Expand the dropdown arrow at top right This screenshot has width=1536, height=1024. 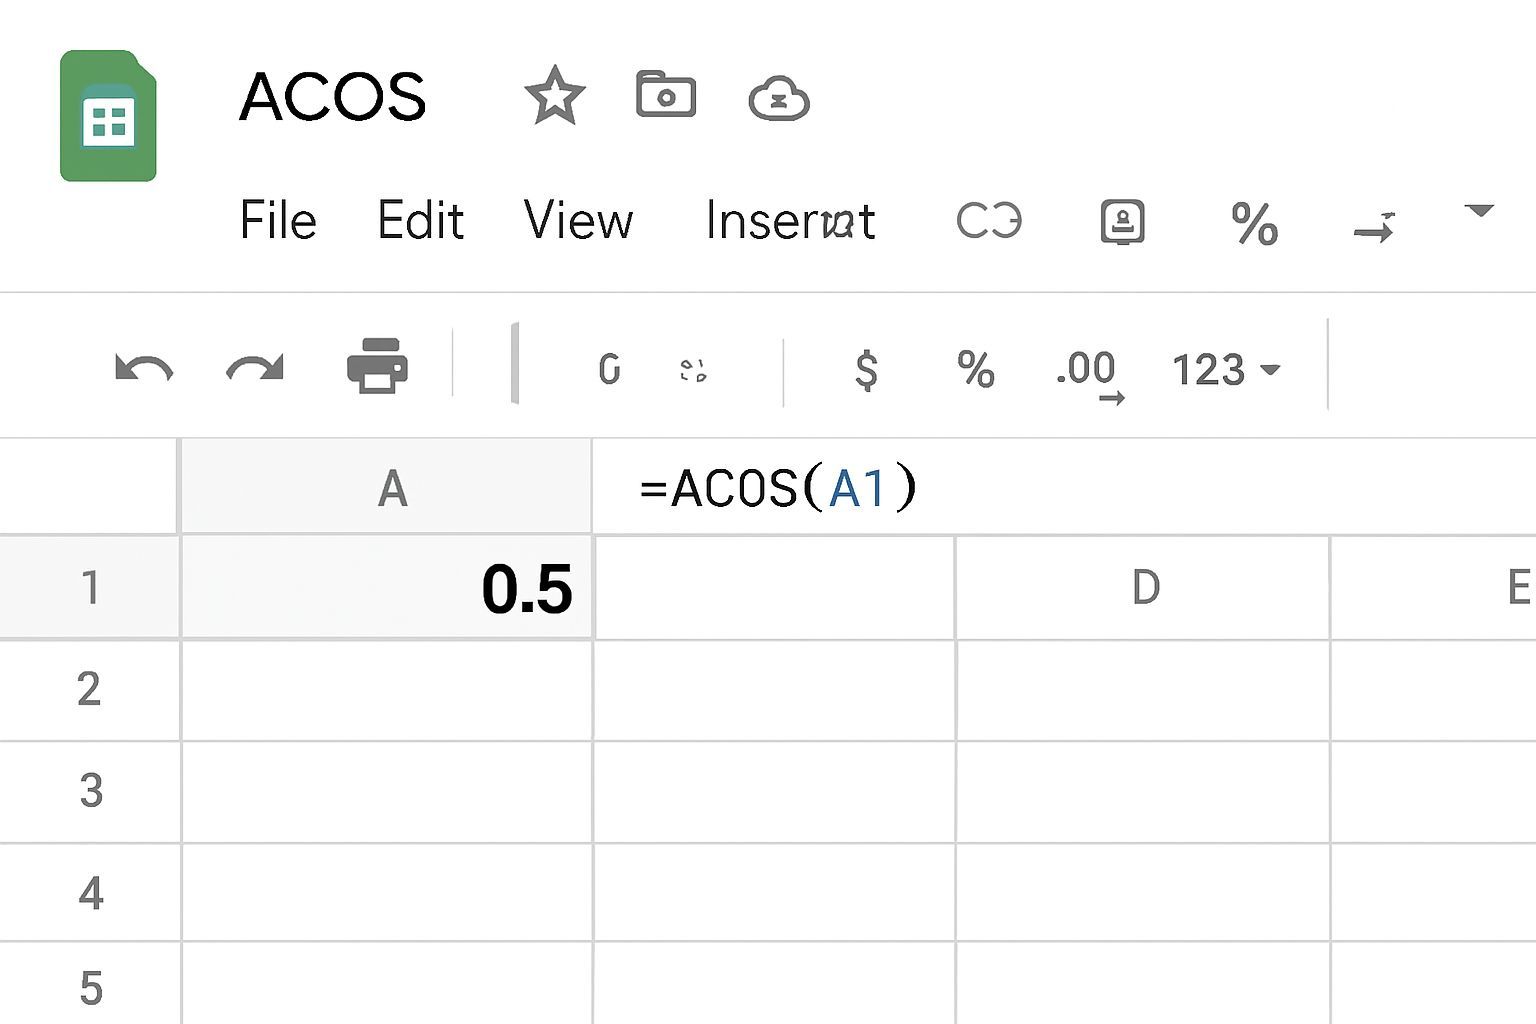pos(1478,212)
